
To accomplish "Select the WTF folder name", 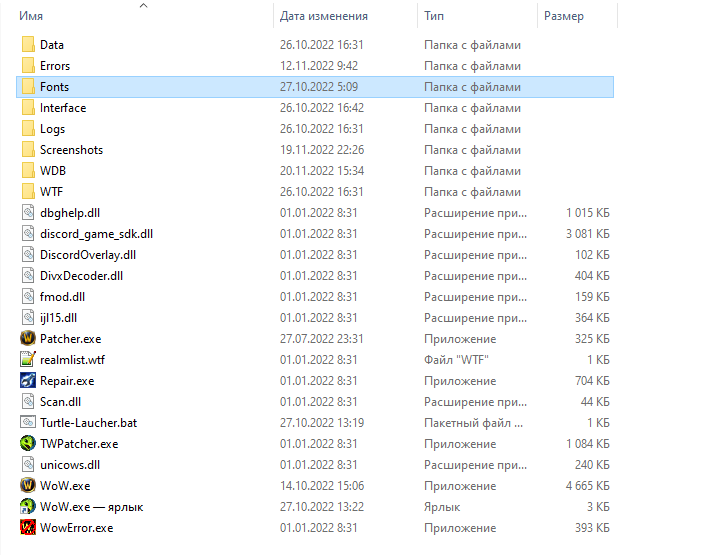I will (51, 192).
